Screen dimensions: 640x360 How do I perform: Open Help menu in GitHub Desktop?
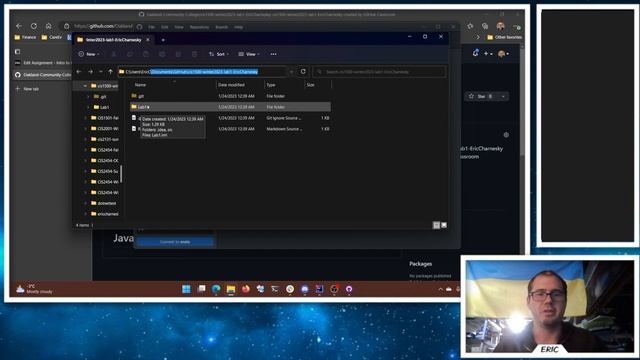click(238, 27)
